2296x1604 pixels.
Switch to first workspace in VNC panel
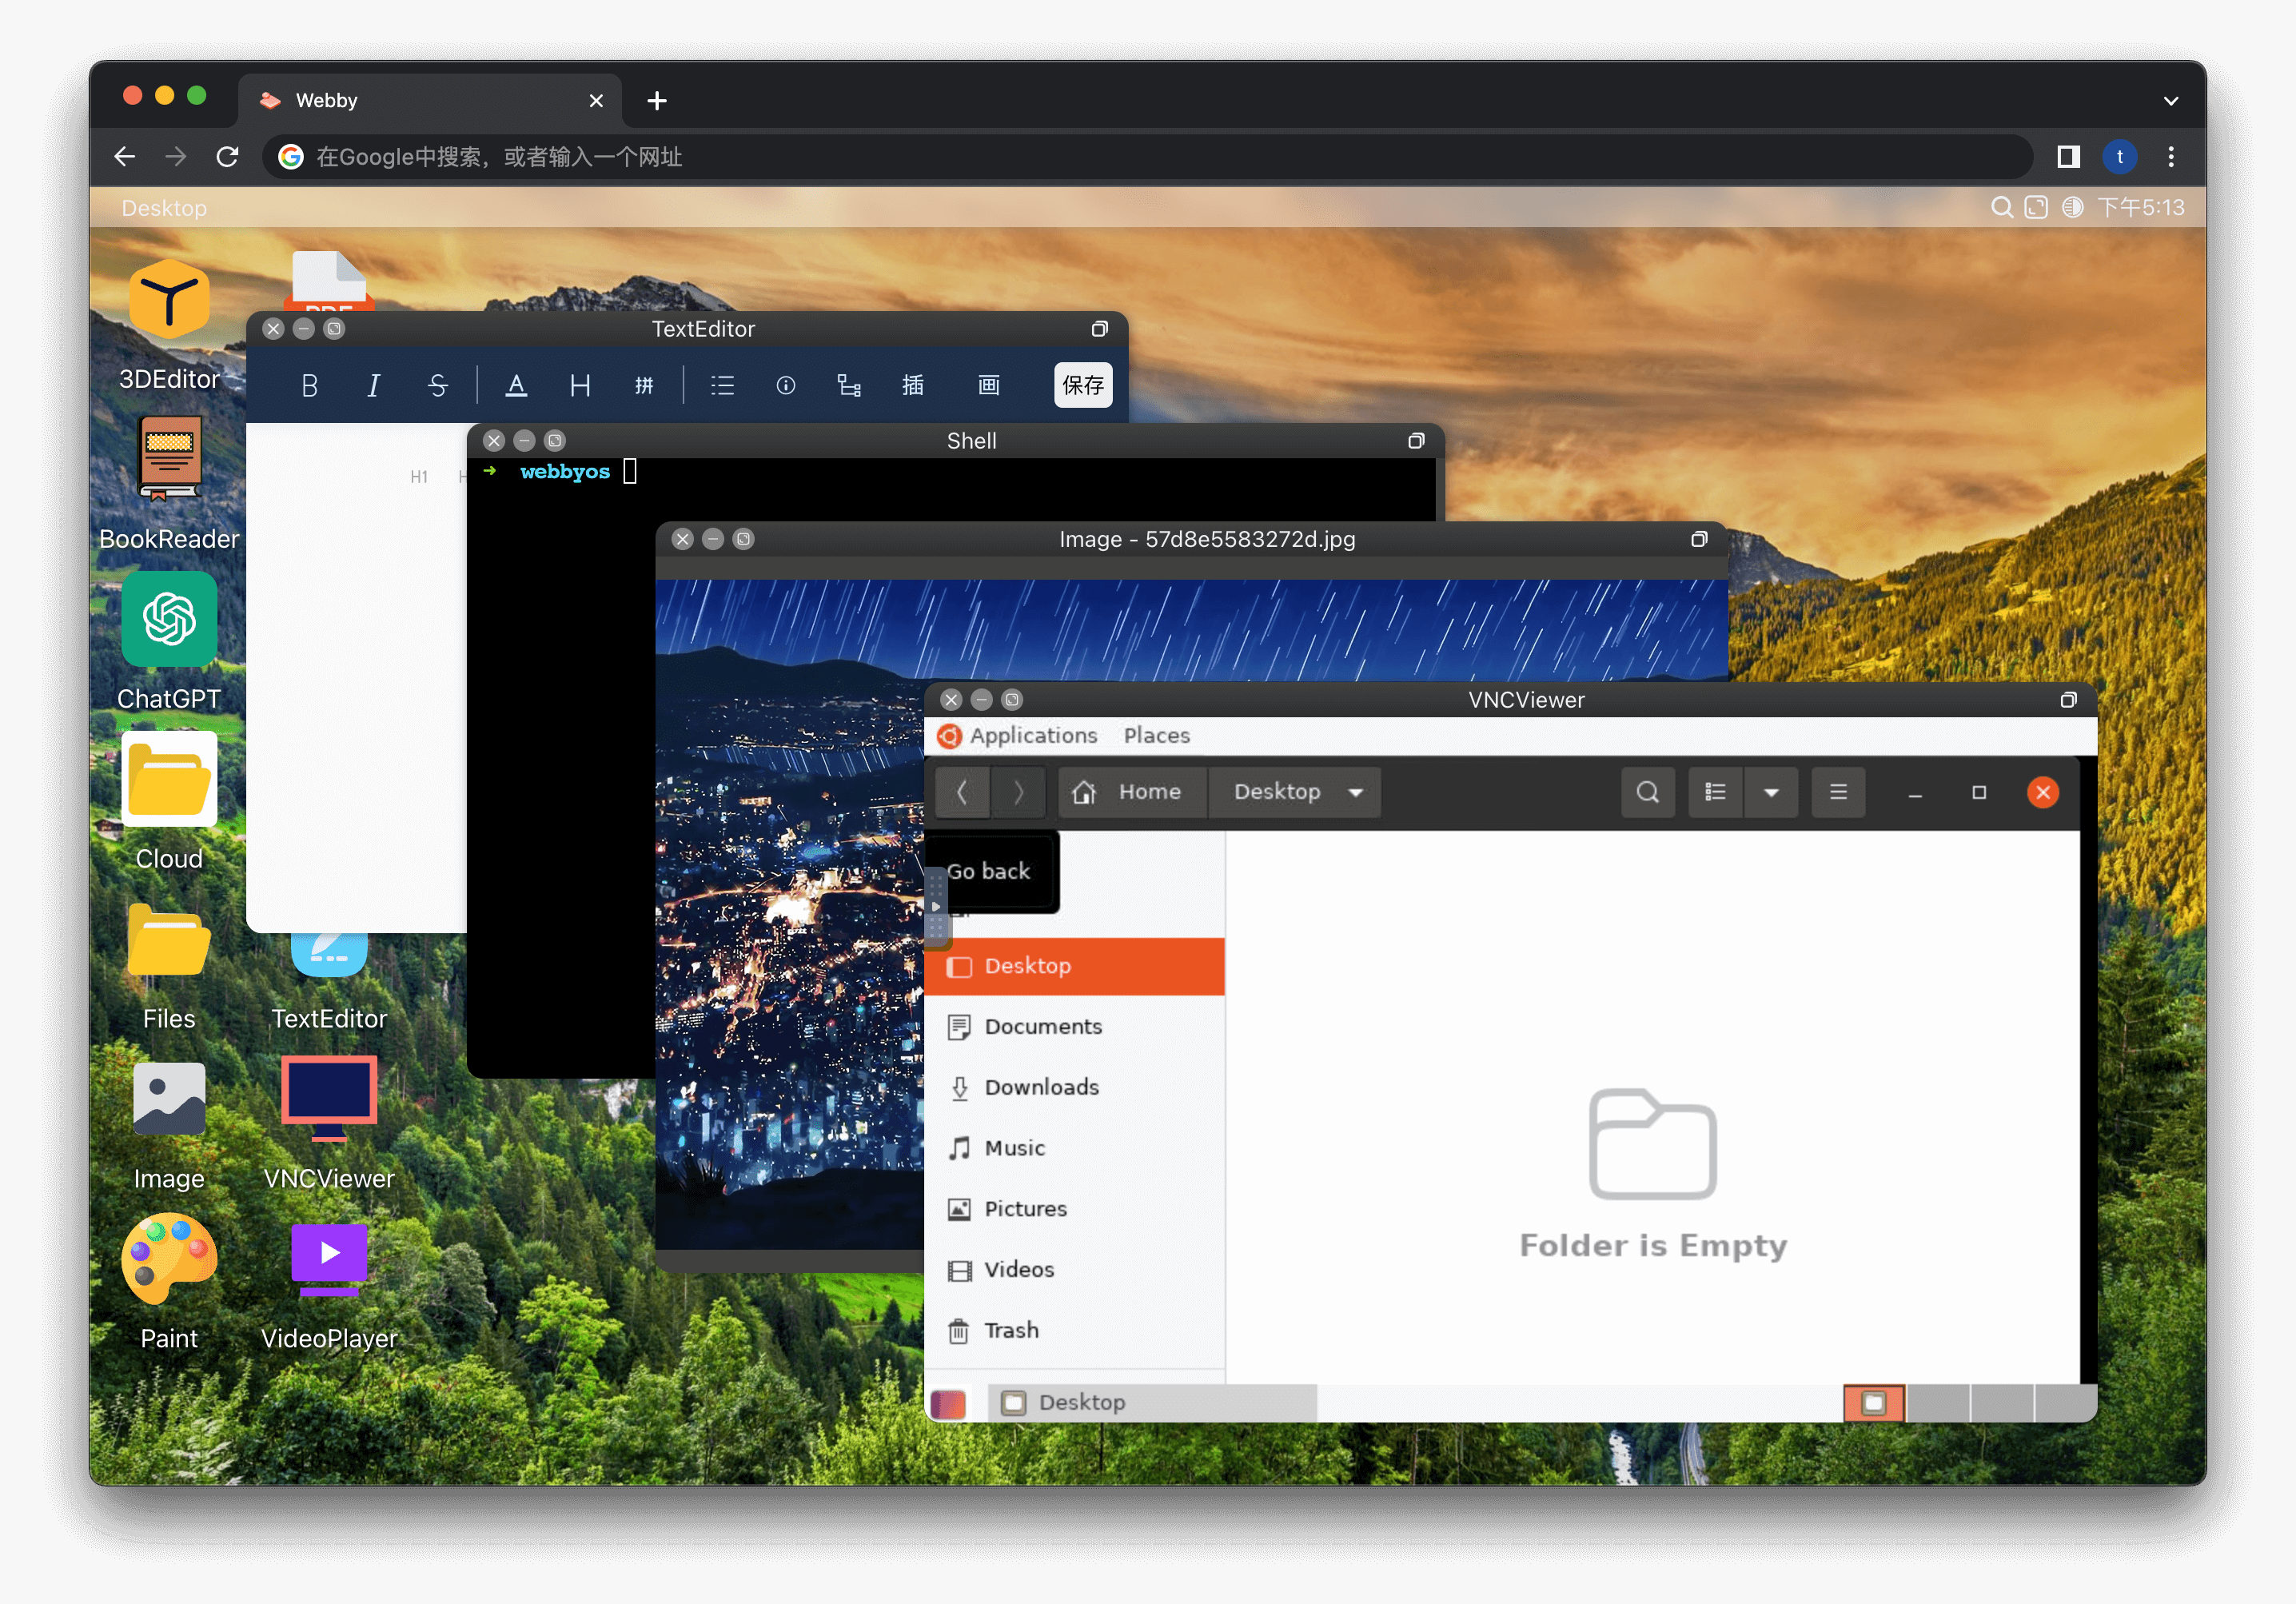(1873, 1402)
